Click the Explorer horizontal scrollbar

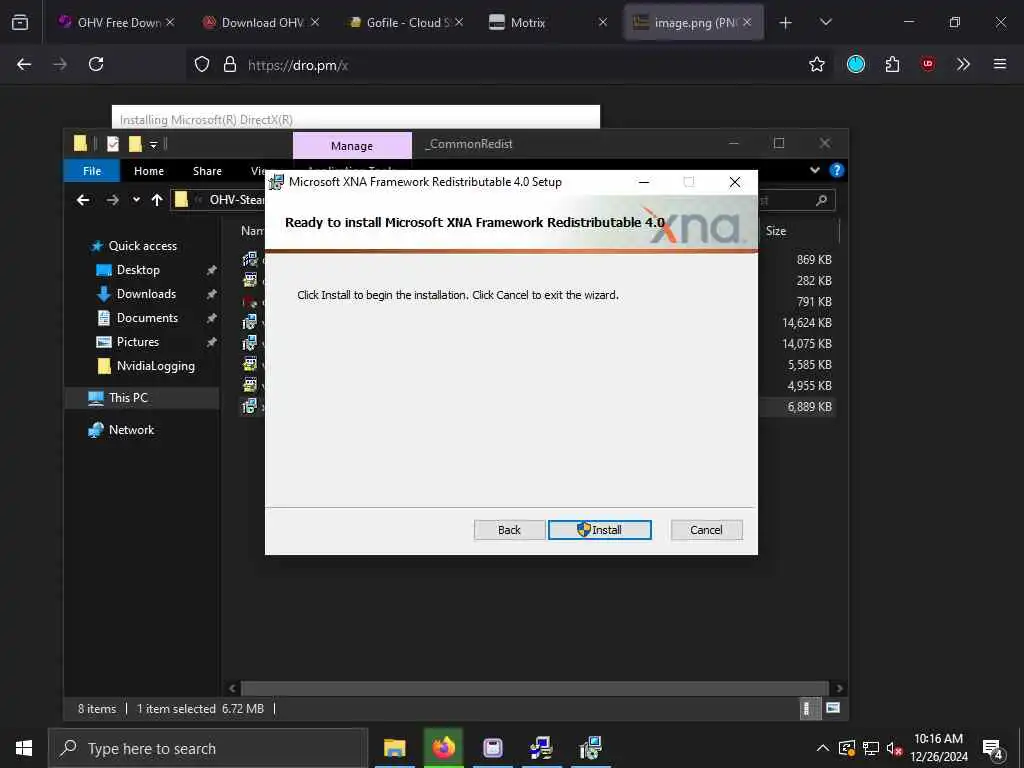[534, 688]
